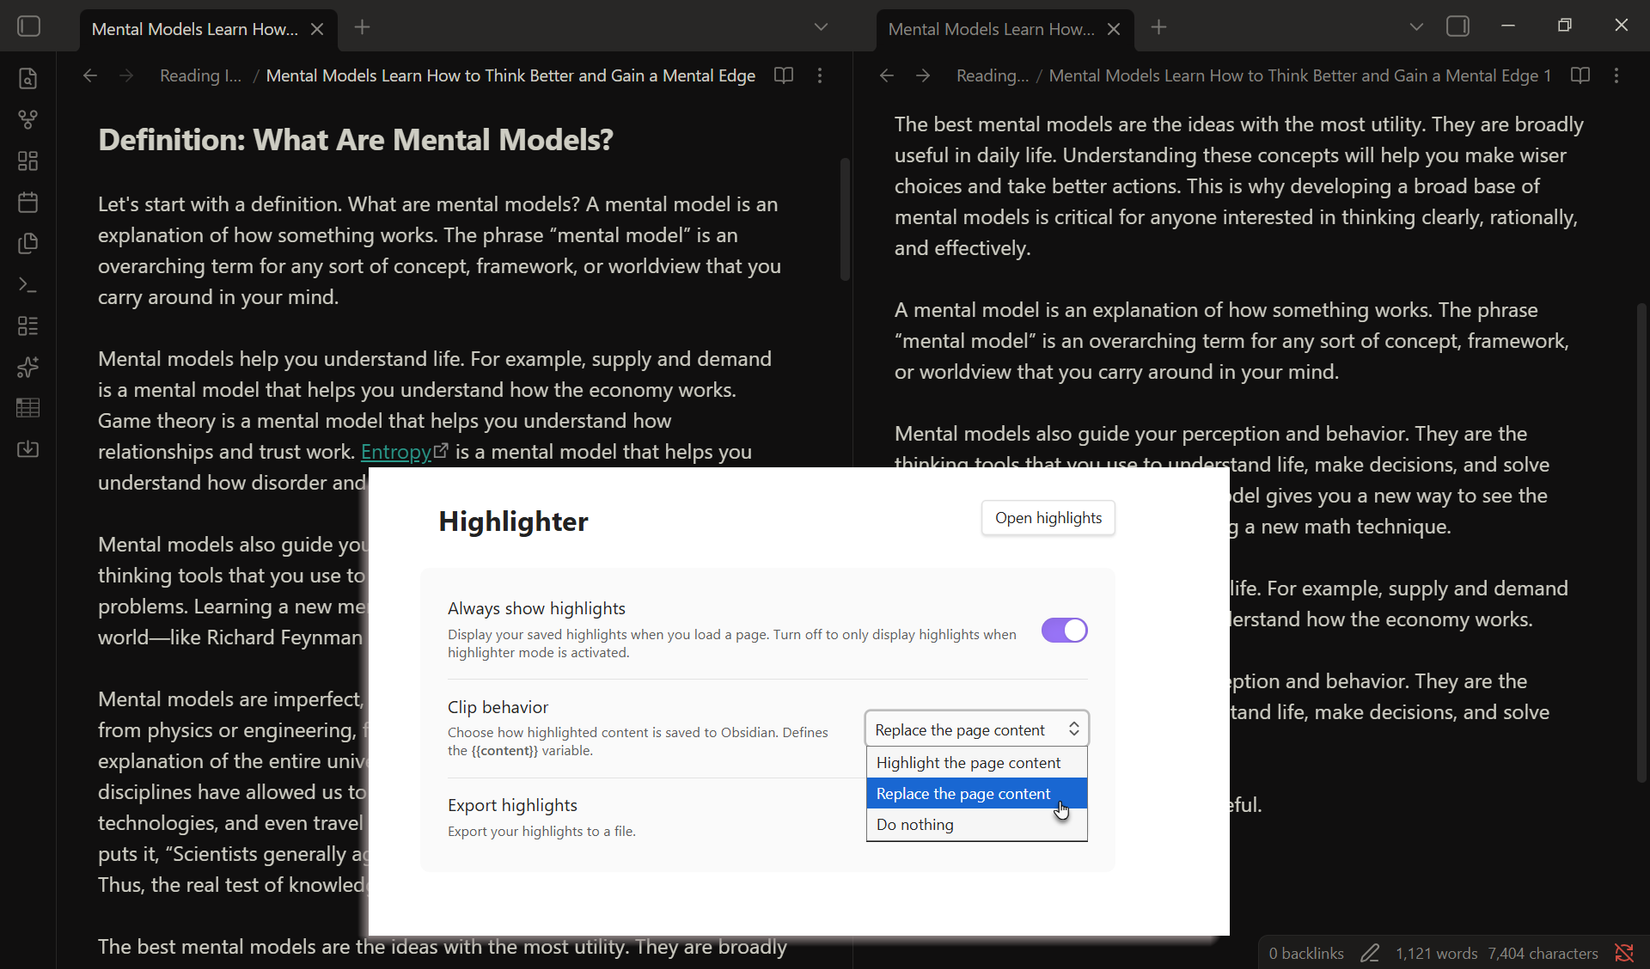The height and width of the screenshot is (969, 1650).
Task: Click the import download-tray ribbon icon
Action: [28, 449]
